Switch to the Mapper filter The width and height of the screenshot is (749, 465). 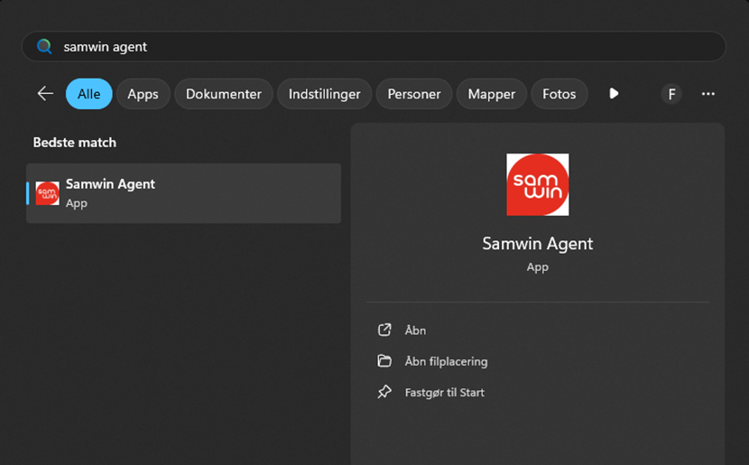[492, 94]
